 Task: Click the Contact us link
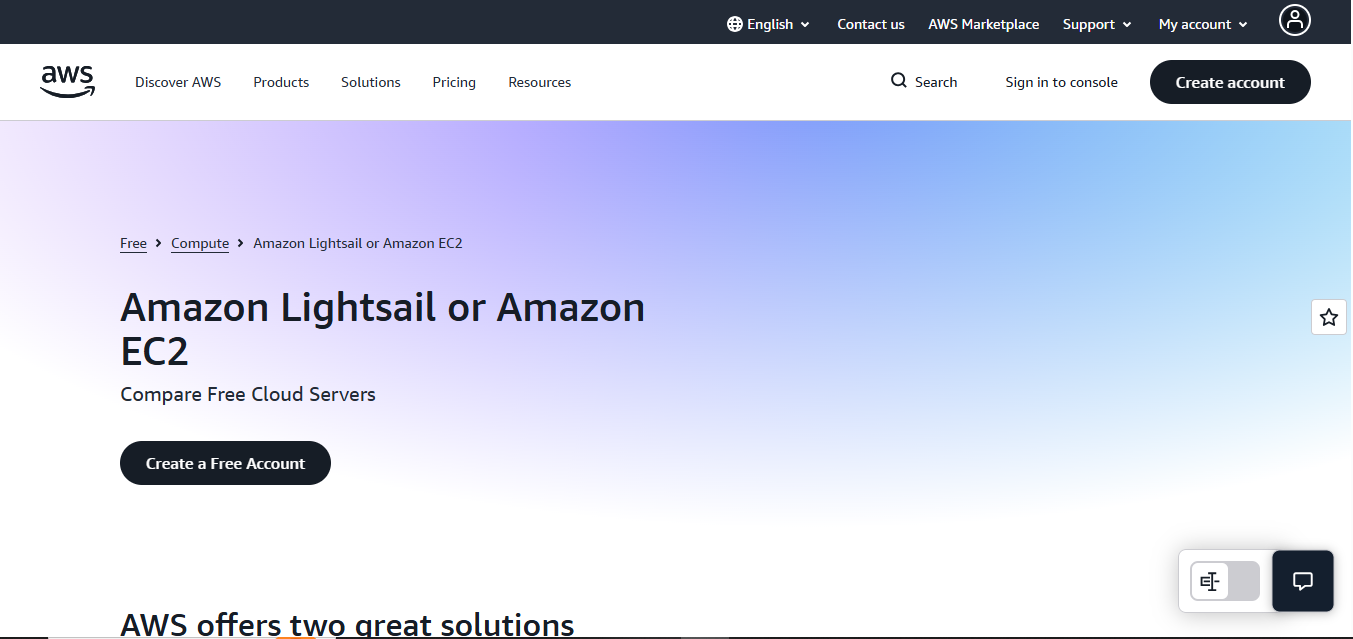click(x=871, y=24)
